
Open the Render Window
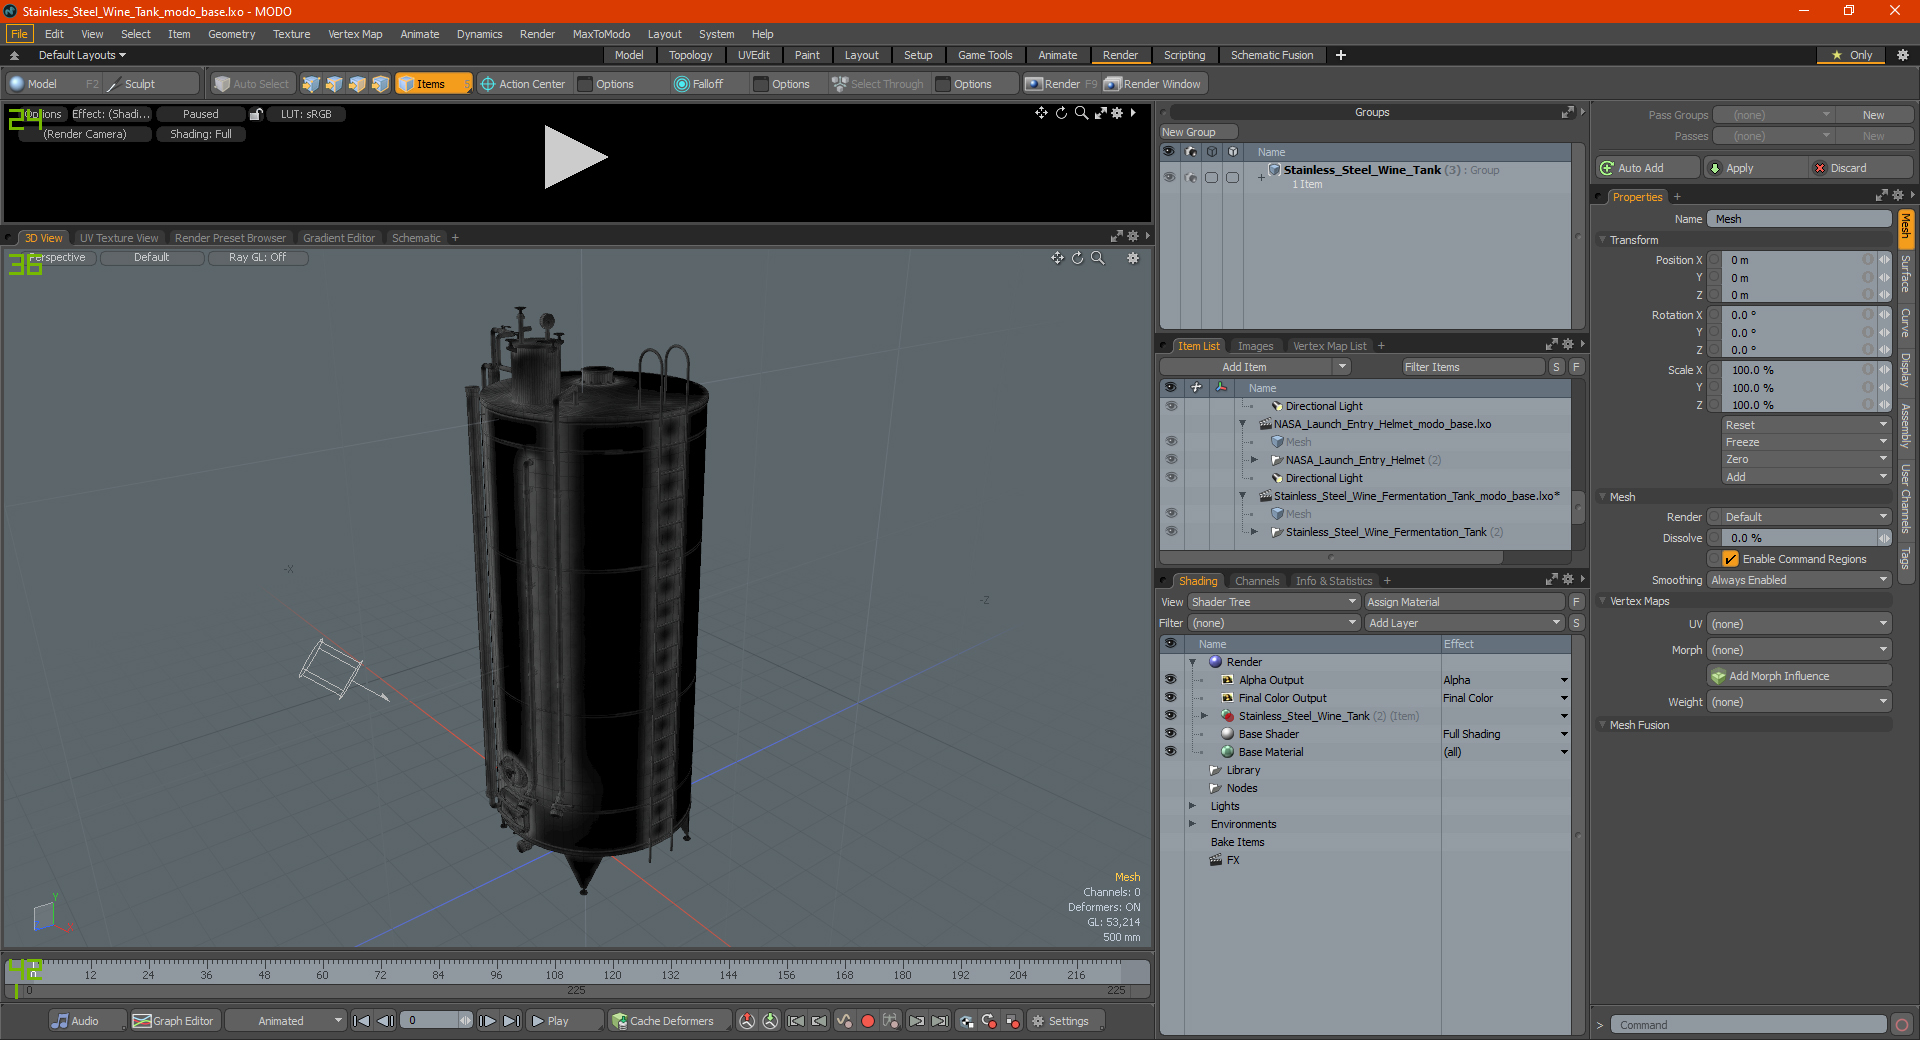[x=1154, y=84]
